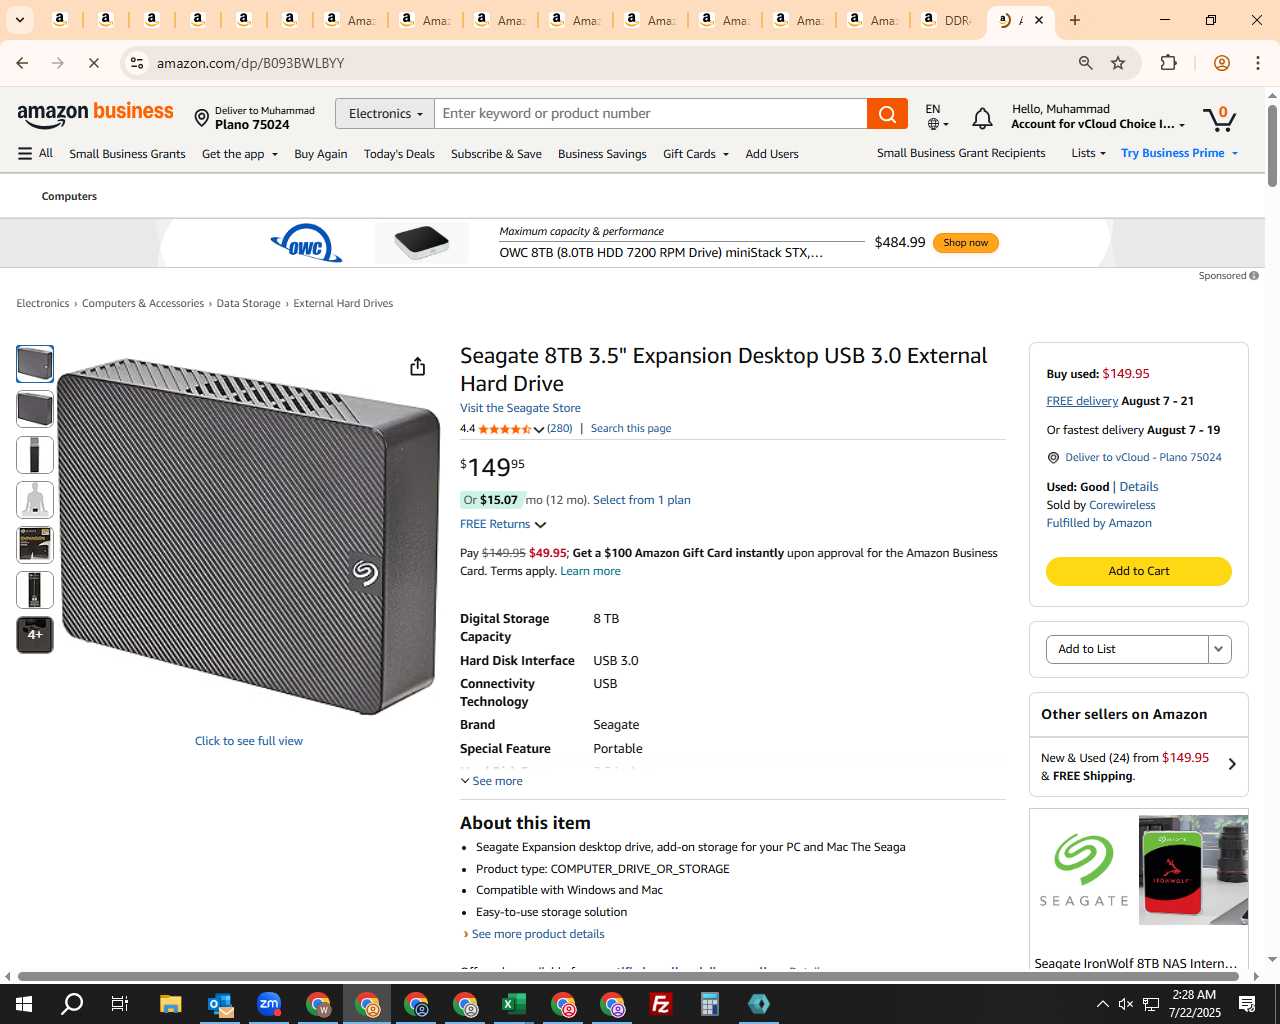
Task: Switch to the DDR browser tab
Action: (x=945, y=20)
